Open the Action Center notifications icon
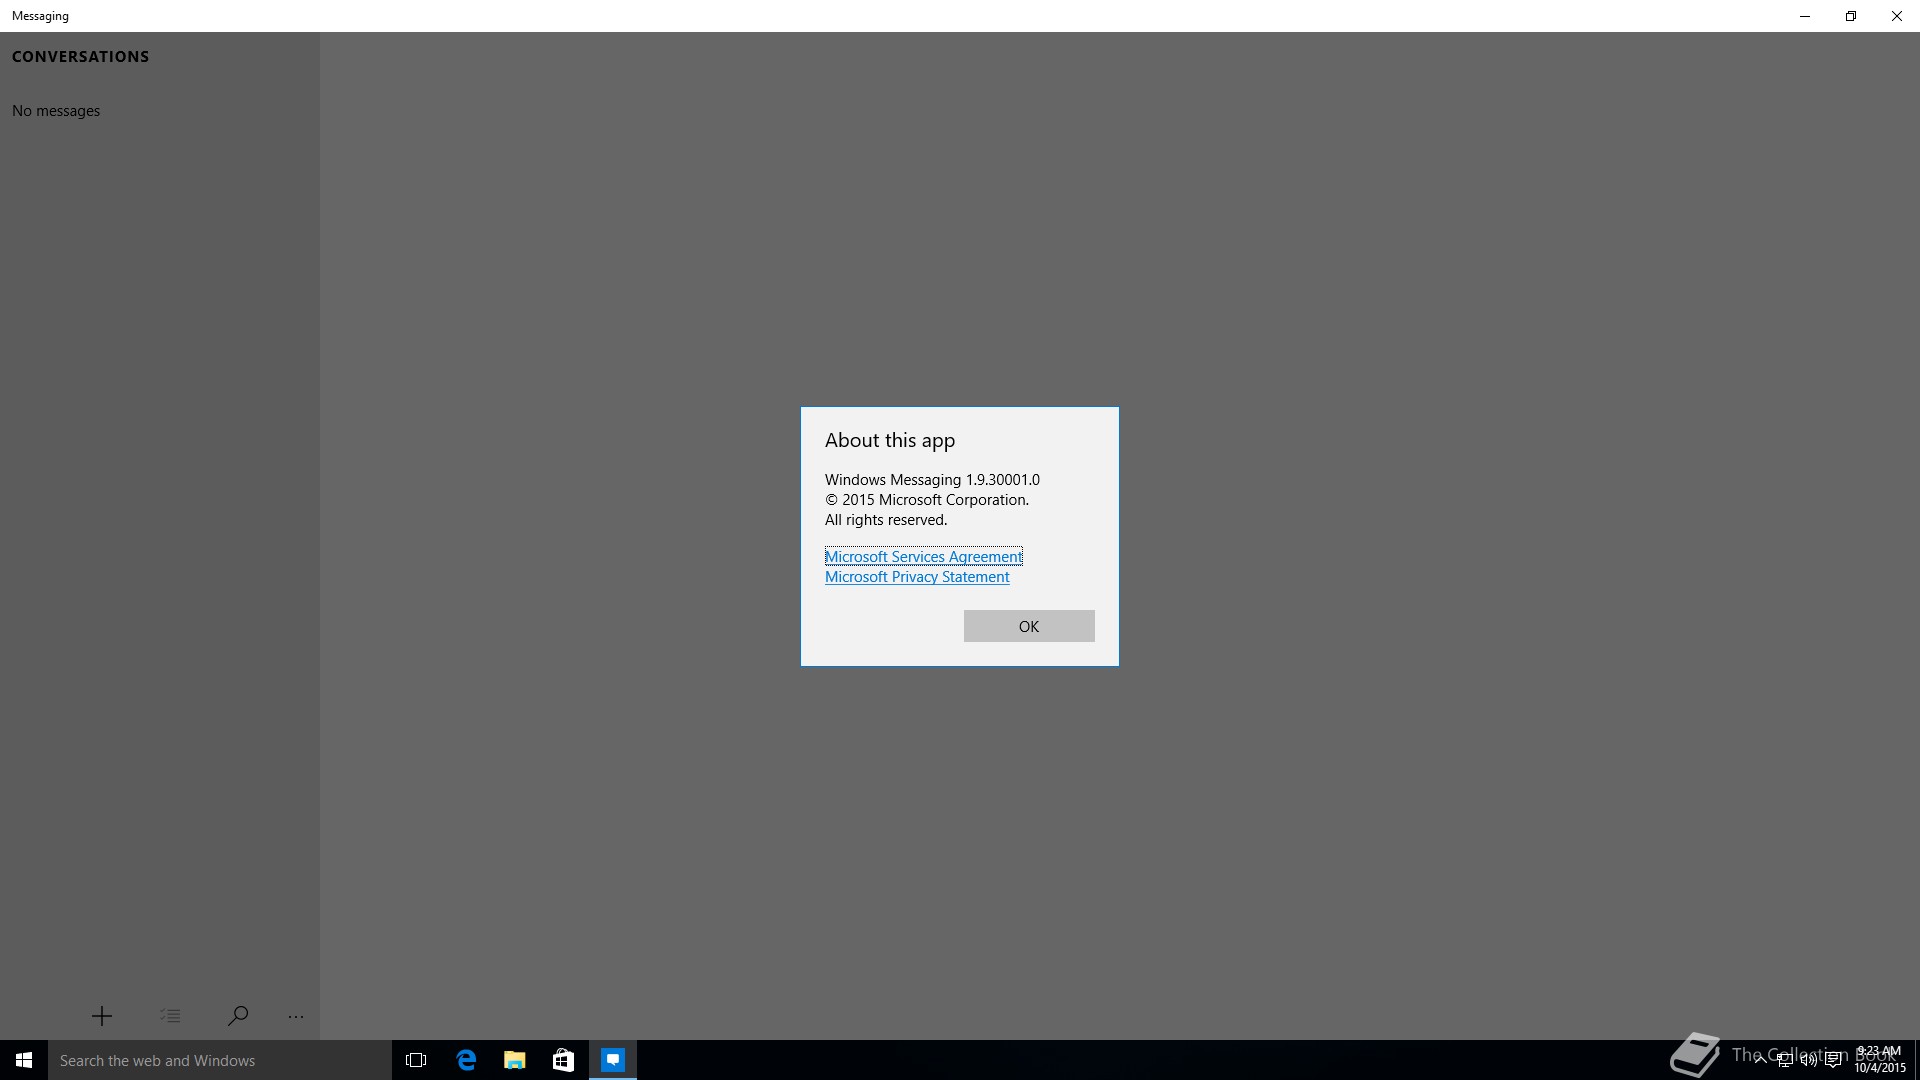This screenshot has width=1920, height=1080. tap(1833, 1061)
